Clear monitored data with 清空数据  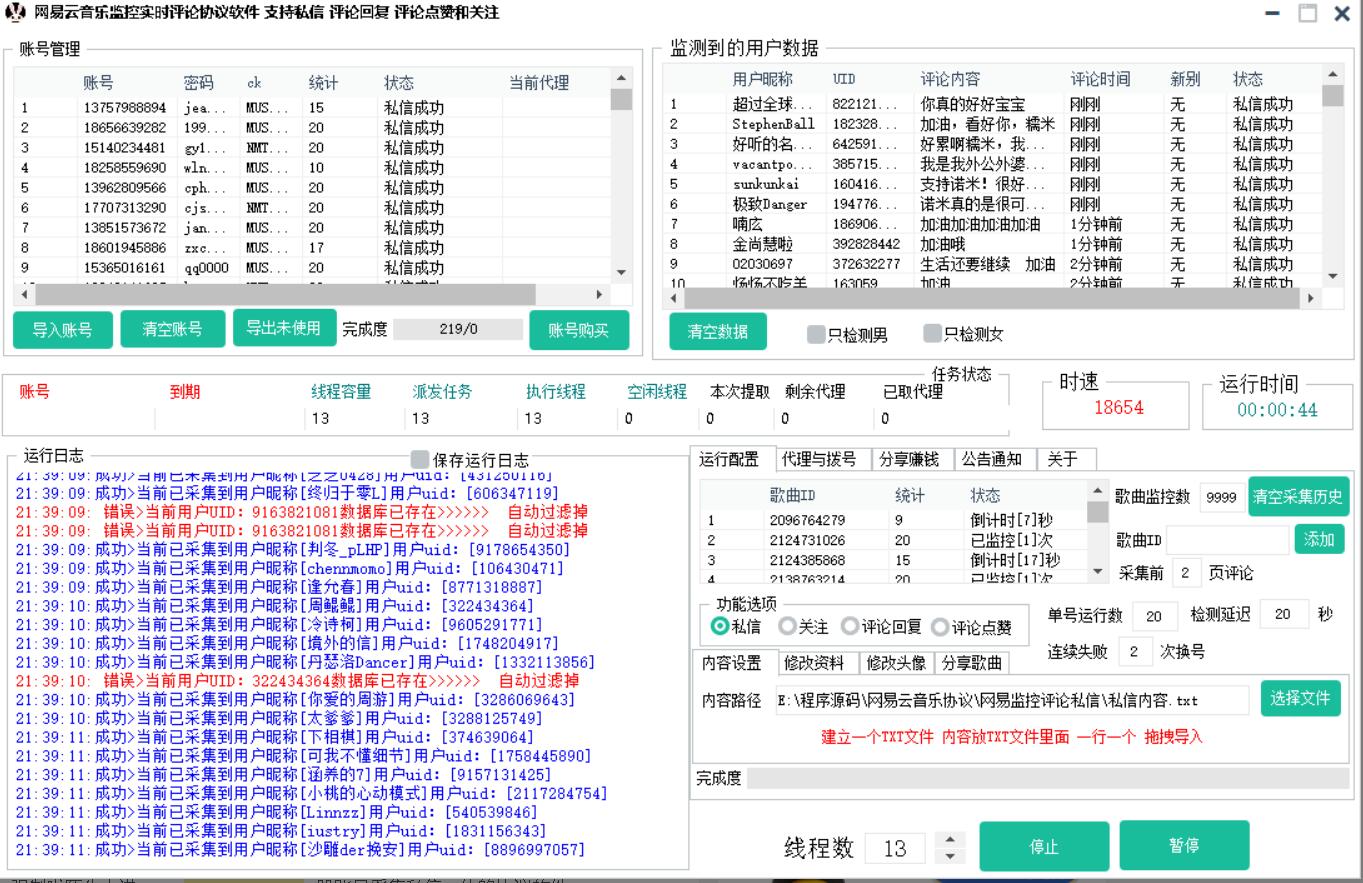point(717,332)
